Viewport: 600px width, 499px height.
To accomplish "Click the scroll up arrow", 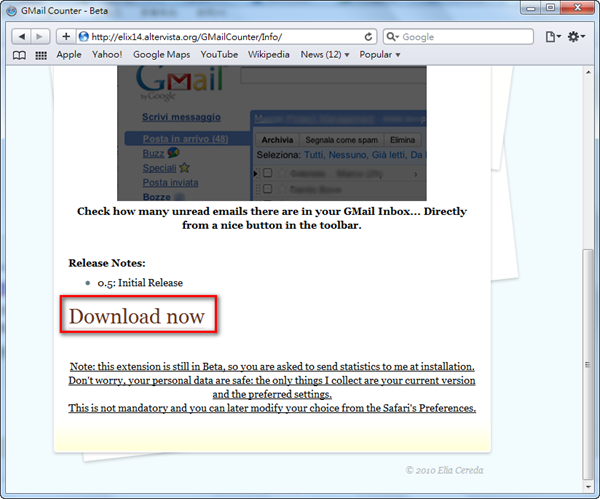I will [588, 72].
